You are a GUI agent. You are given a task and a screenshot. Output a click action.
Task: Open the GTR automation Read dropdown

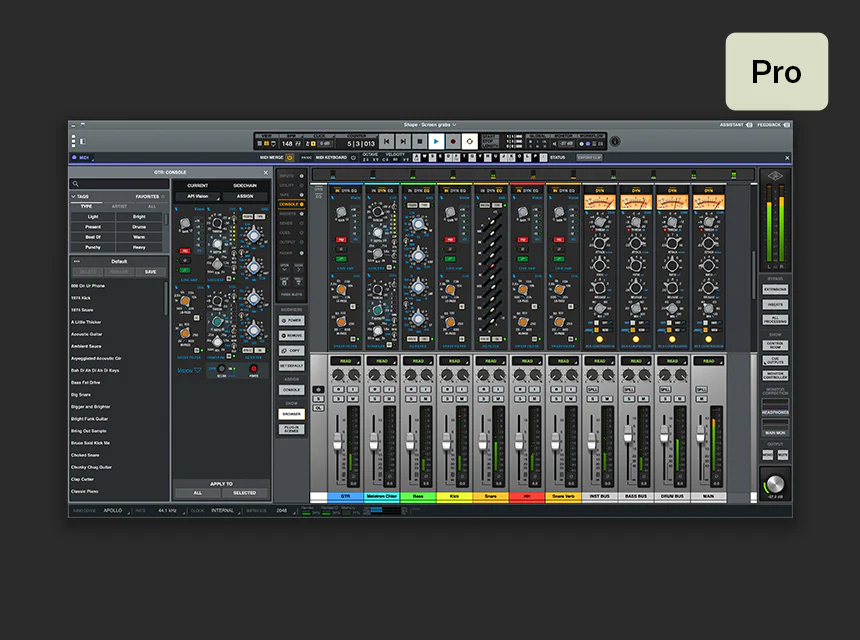[x=346, y=361]
